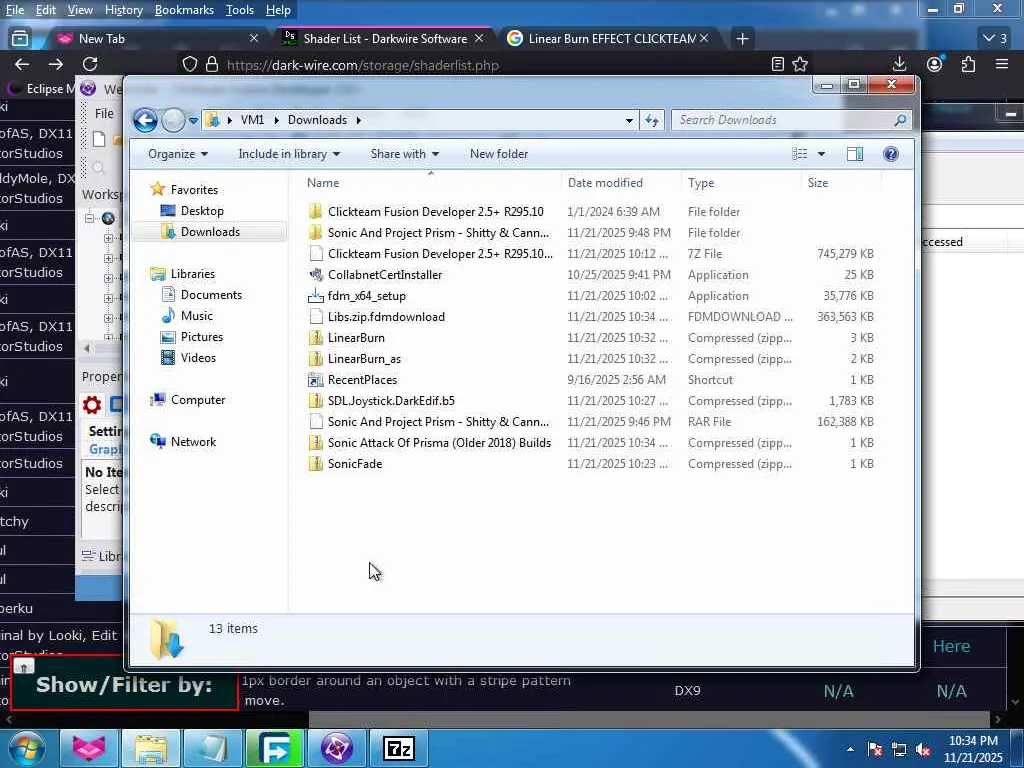Open Music library
This screenshot has height=768, width=1024.
click(197, 315)
